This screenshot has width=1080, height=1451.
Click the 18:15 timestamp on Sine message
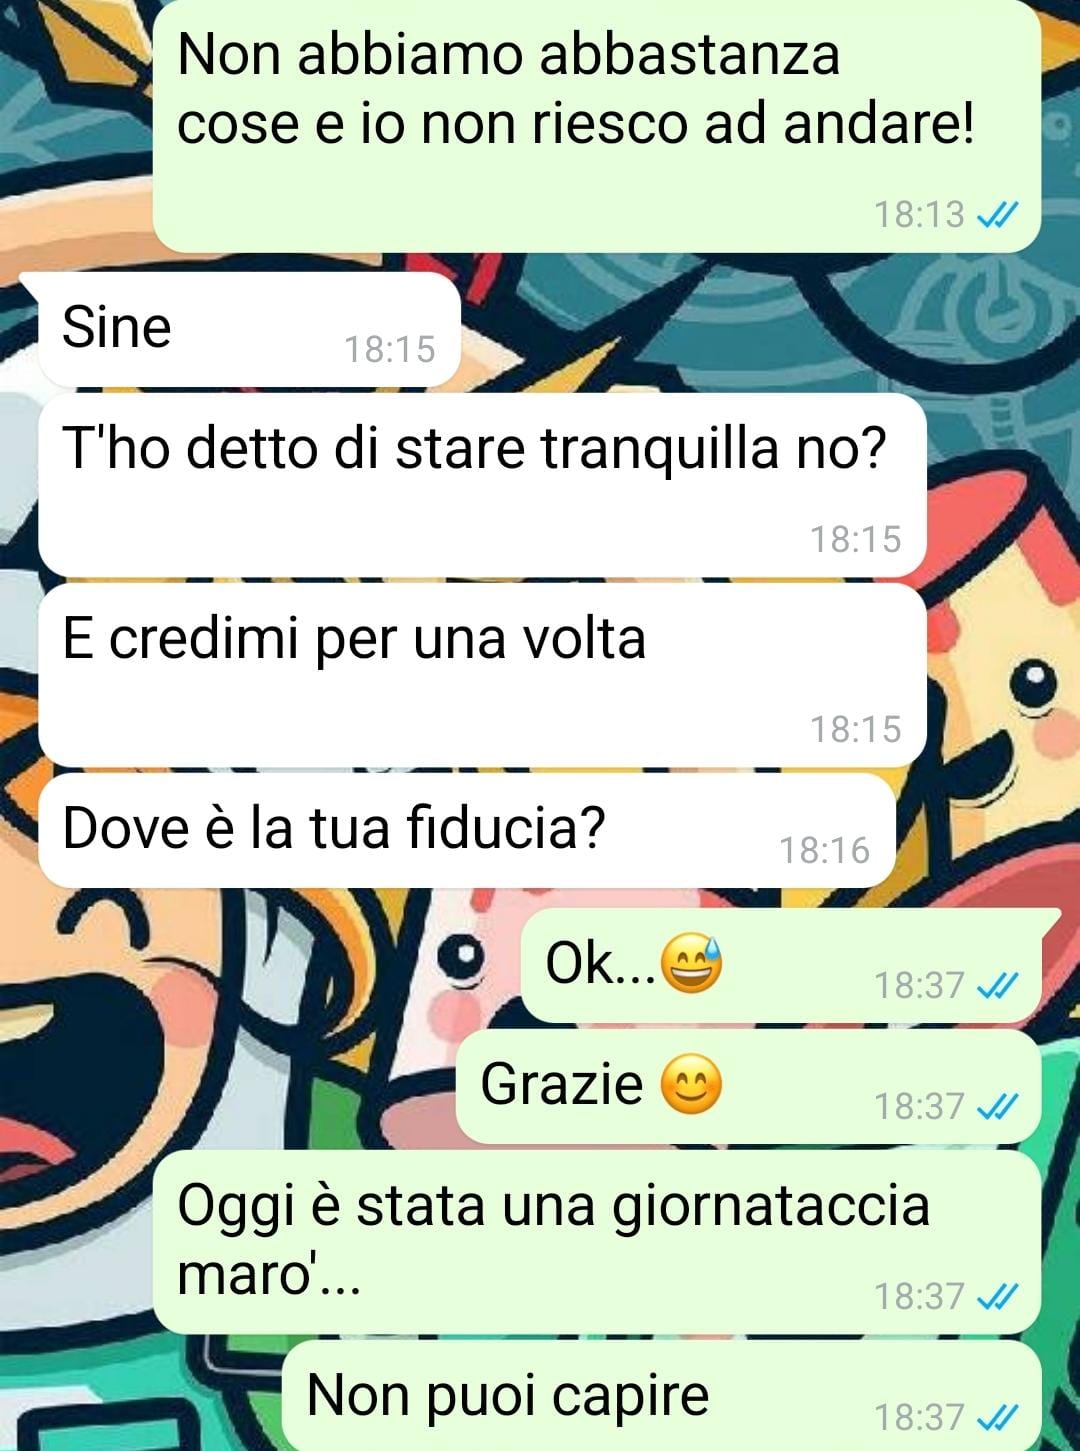pos(390,350)
